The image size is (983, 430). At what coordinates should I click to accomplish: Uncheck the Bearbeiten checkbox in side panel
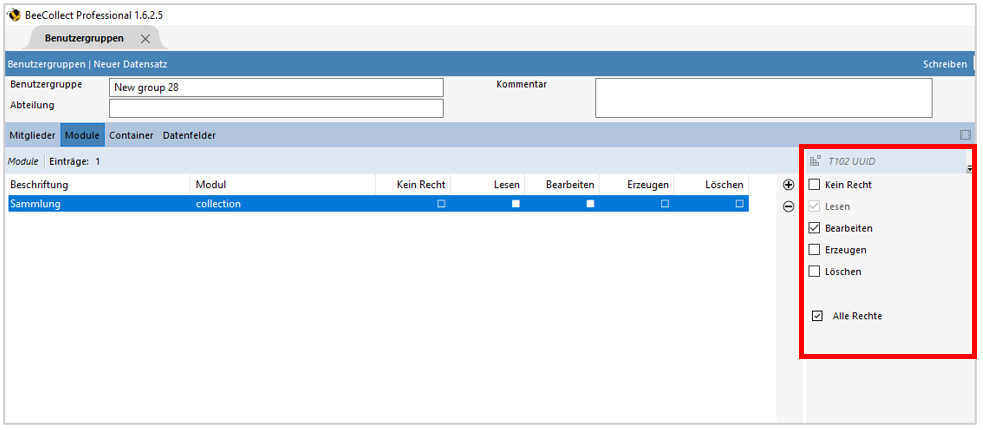815,228
